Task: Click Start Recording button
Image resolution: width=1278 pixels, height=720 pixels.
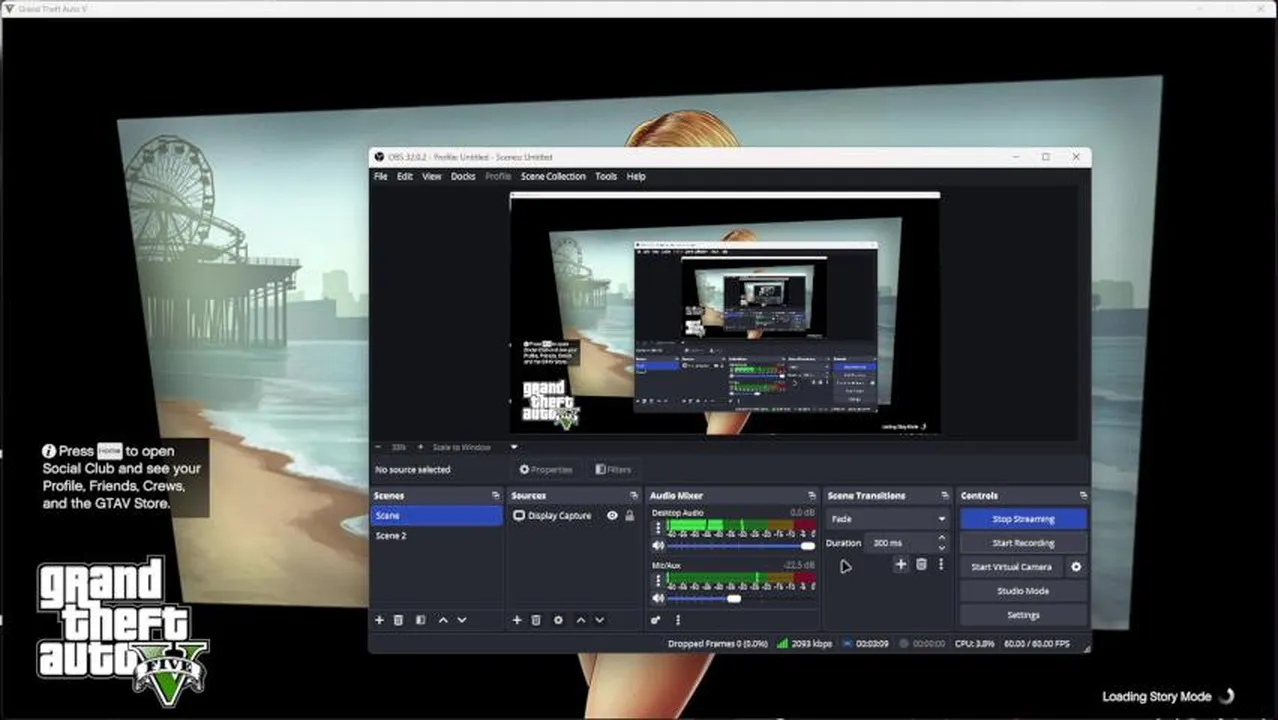Action: (x=1023, y=543)
